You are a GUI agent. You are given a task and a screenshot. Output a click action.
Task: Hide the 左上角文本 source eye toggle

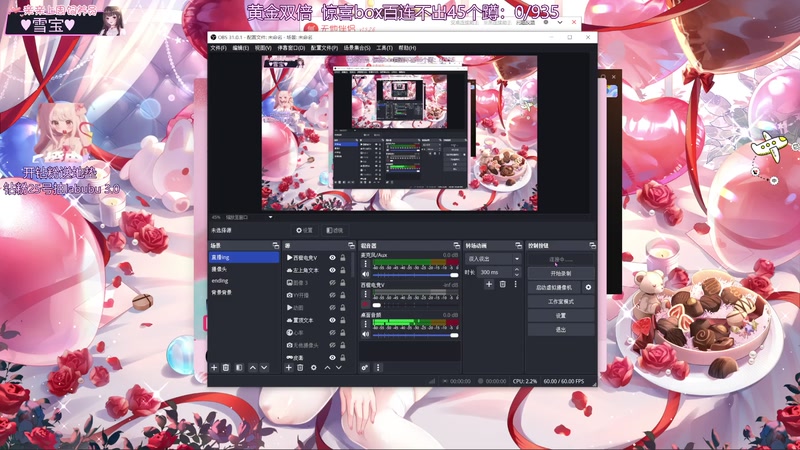332,270
